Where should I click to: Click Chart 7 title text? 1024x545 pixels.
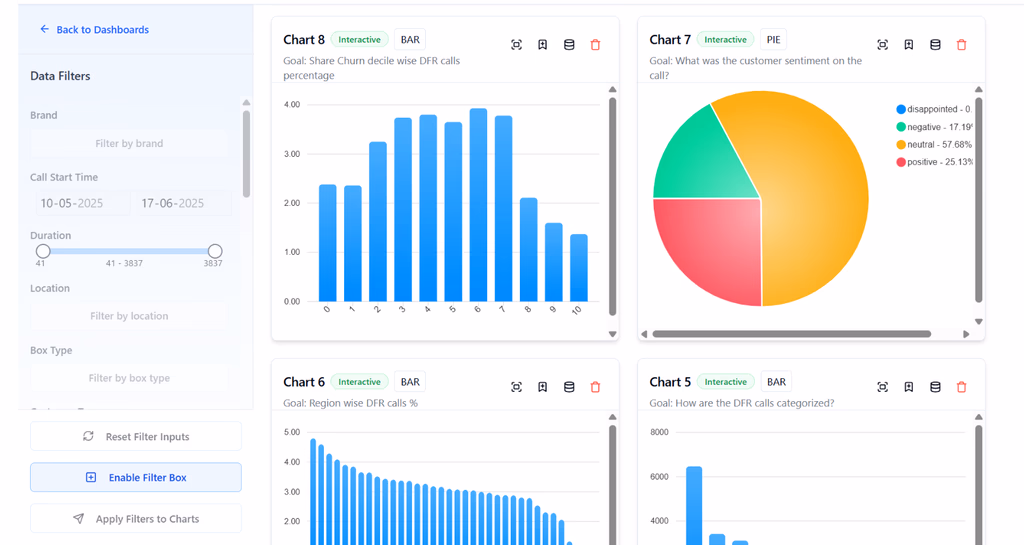(x=670, y=40)
